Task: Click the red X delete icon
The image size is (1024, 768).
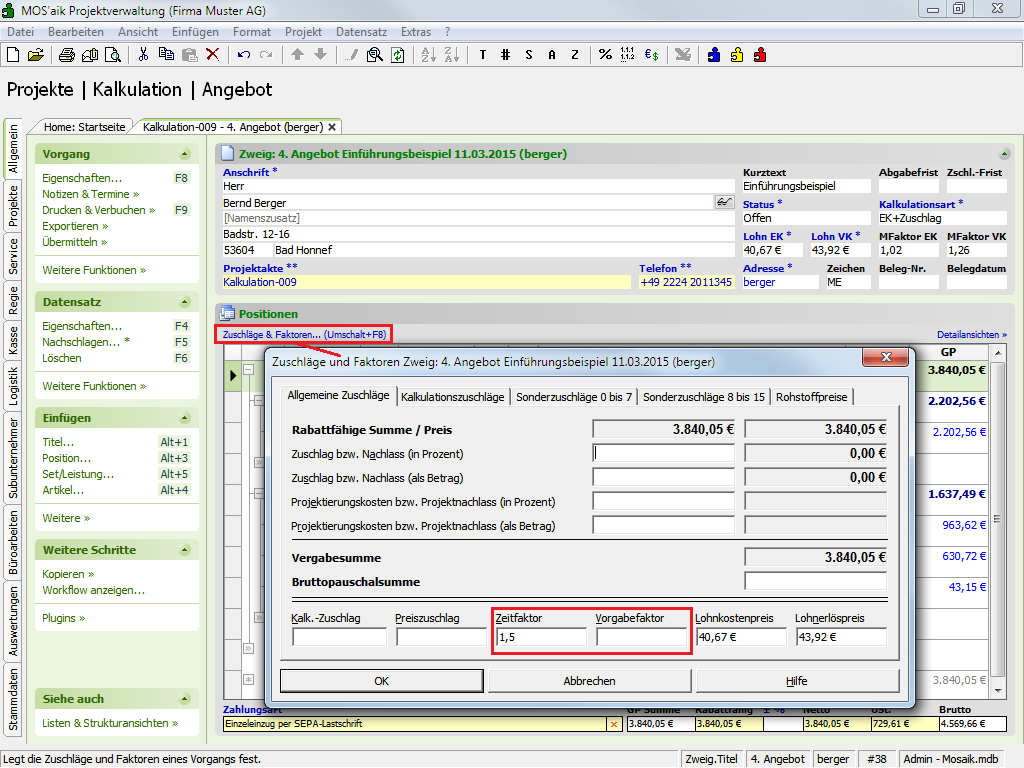Action: click(212, 55)
